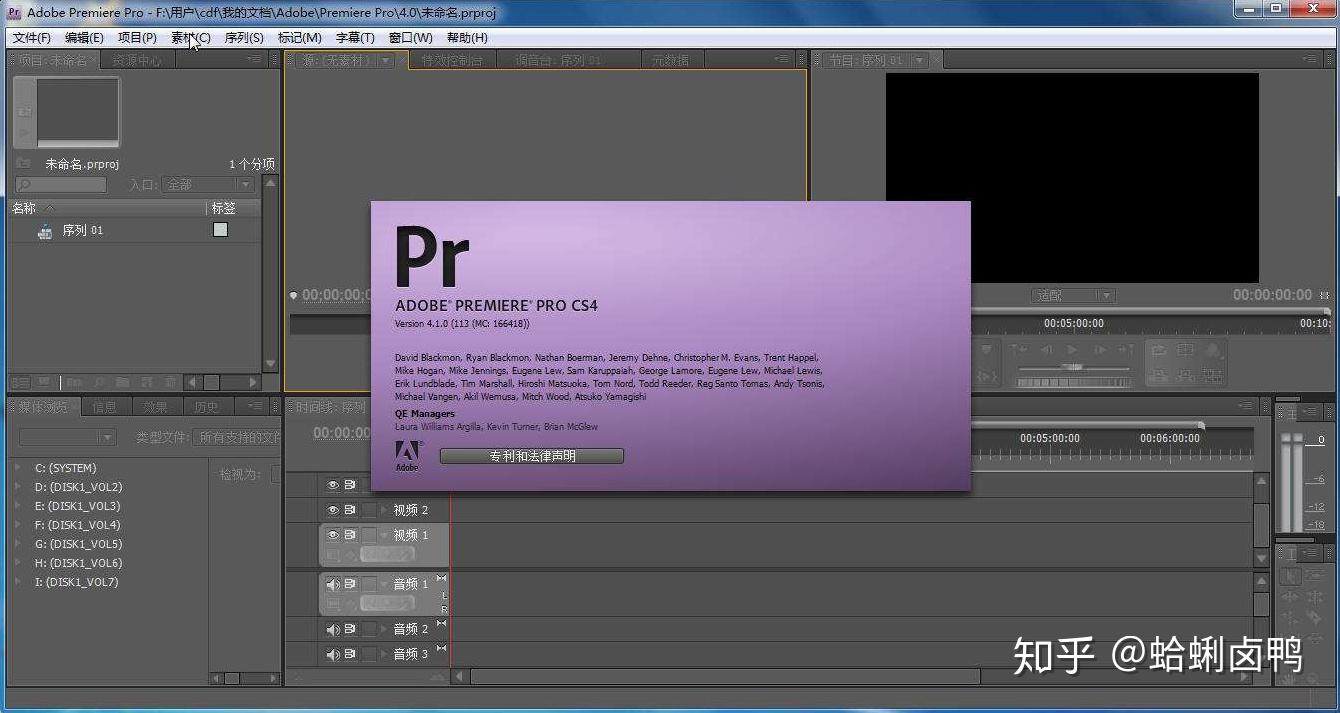The image size is (1340, 713).
Task: Click sync lock icon on 音频 2 track
Action: pyautogui.click(x=351, y=629)
